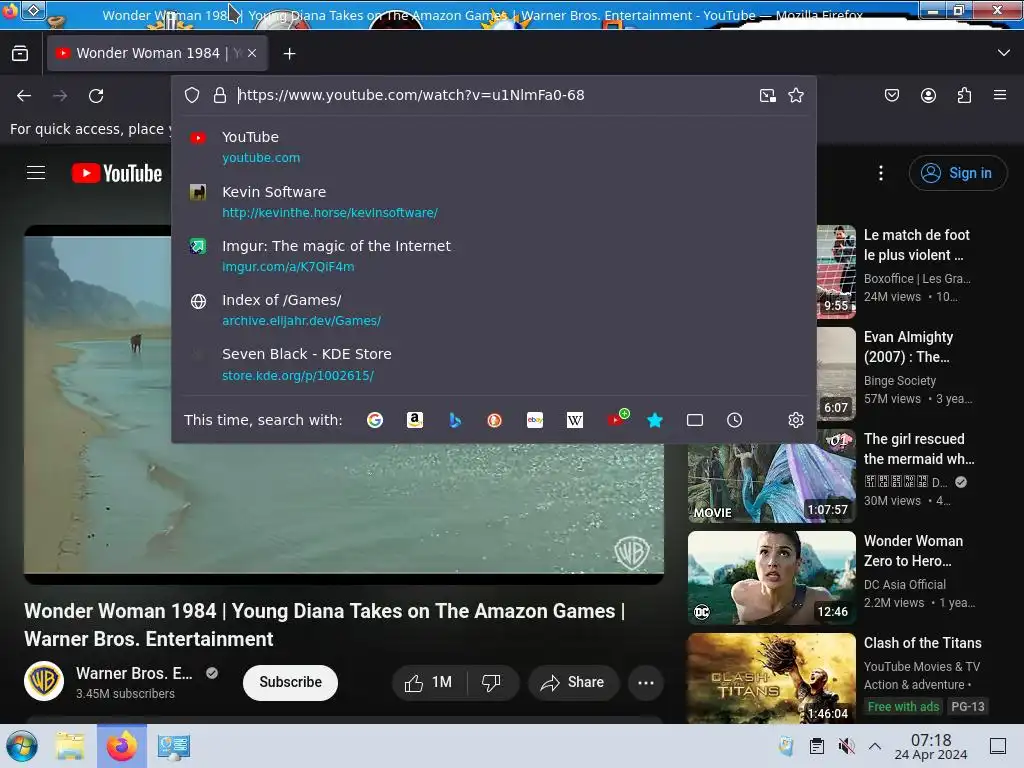This screenshot has height=768, width=1024.
Task: Close the Wonder Woman 1984 tab
Action: pos(252,54)
